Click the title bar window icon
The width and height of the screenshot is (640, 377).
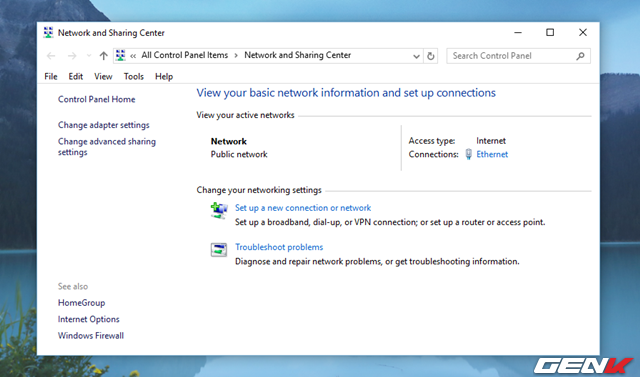pyautogui.click(x=48, y=33)
